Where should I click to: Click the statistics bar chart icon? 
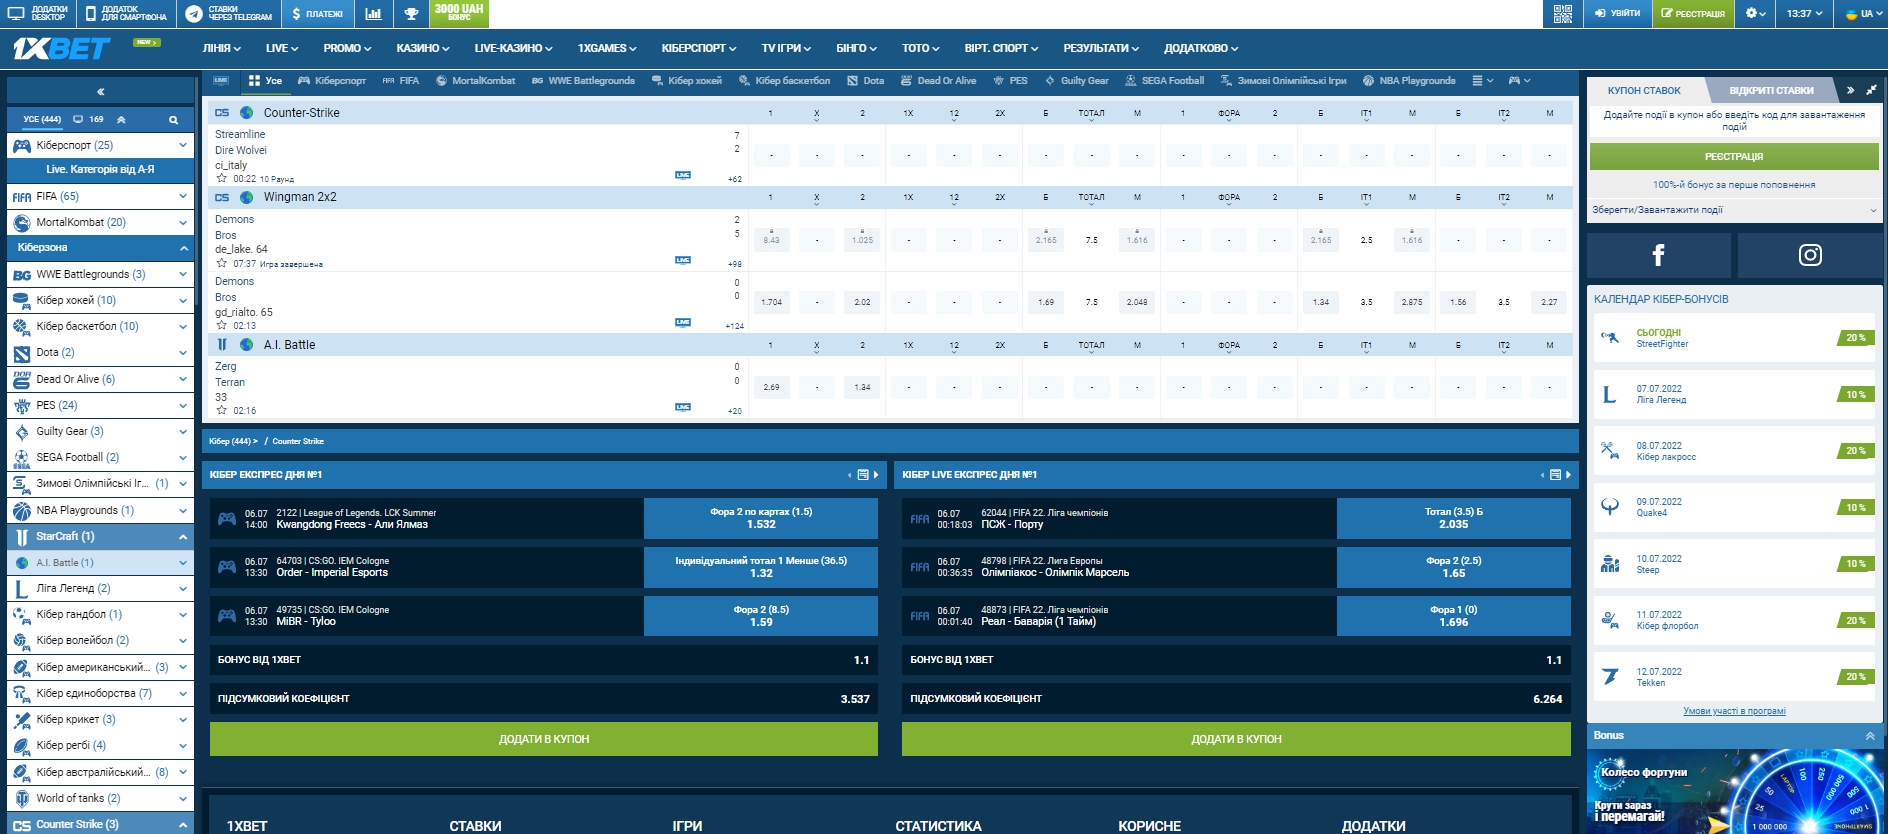(373, 14)
